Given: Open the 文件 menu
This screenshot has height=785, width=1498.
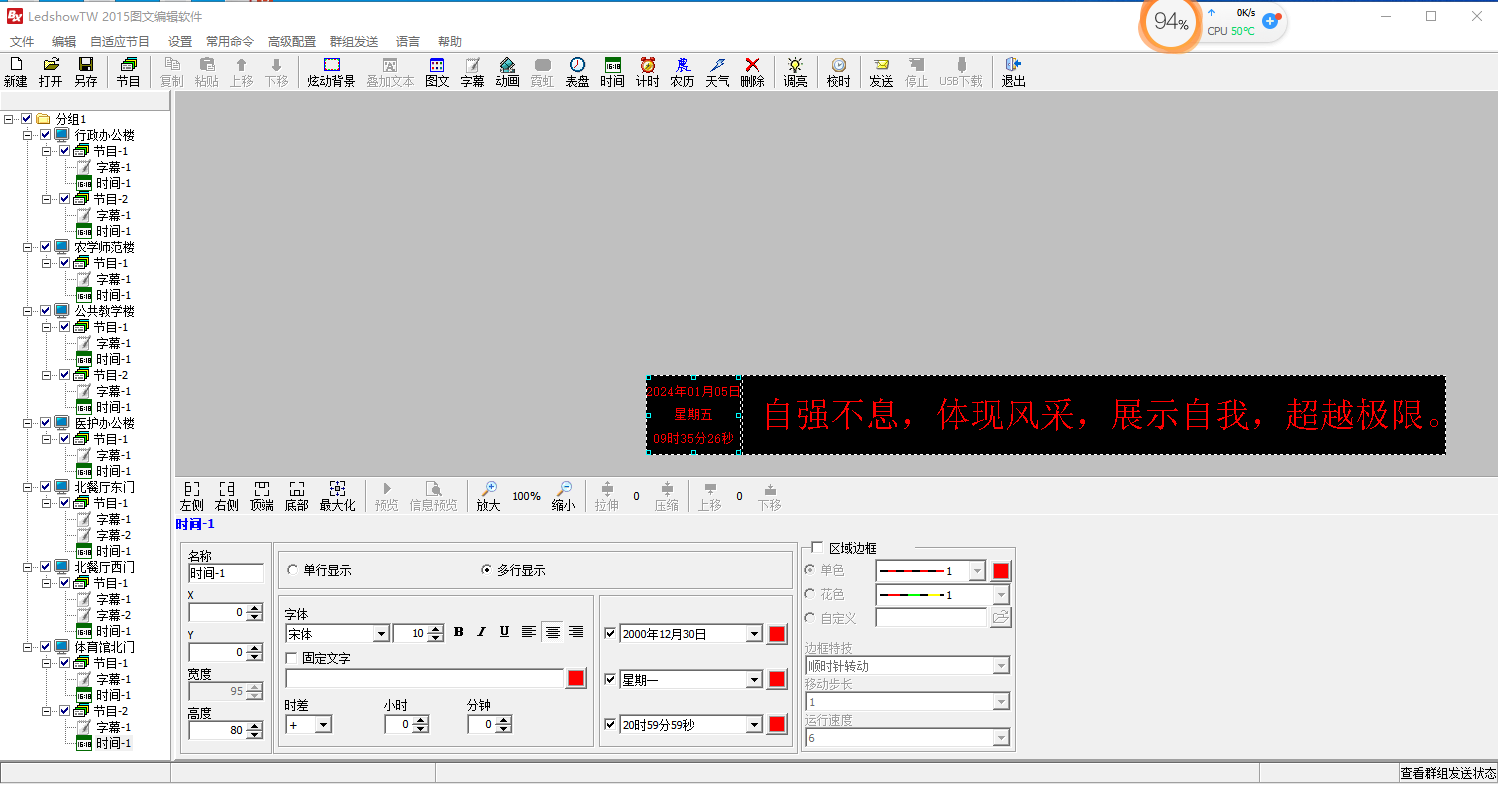Looking at the screenshot, I should pos(21,41).
